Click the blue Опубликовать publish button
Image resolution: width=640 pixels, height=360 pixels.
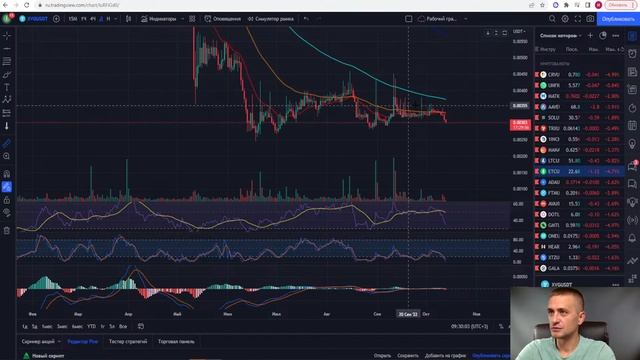[x=618, y=19]
